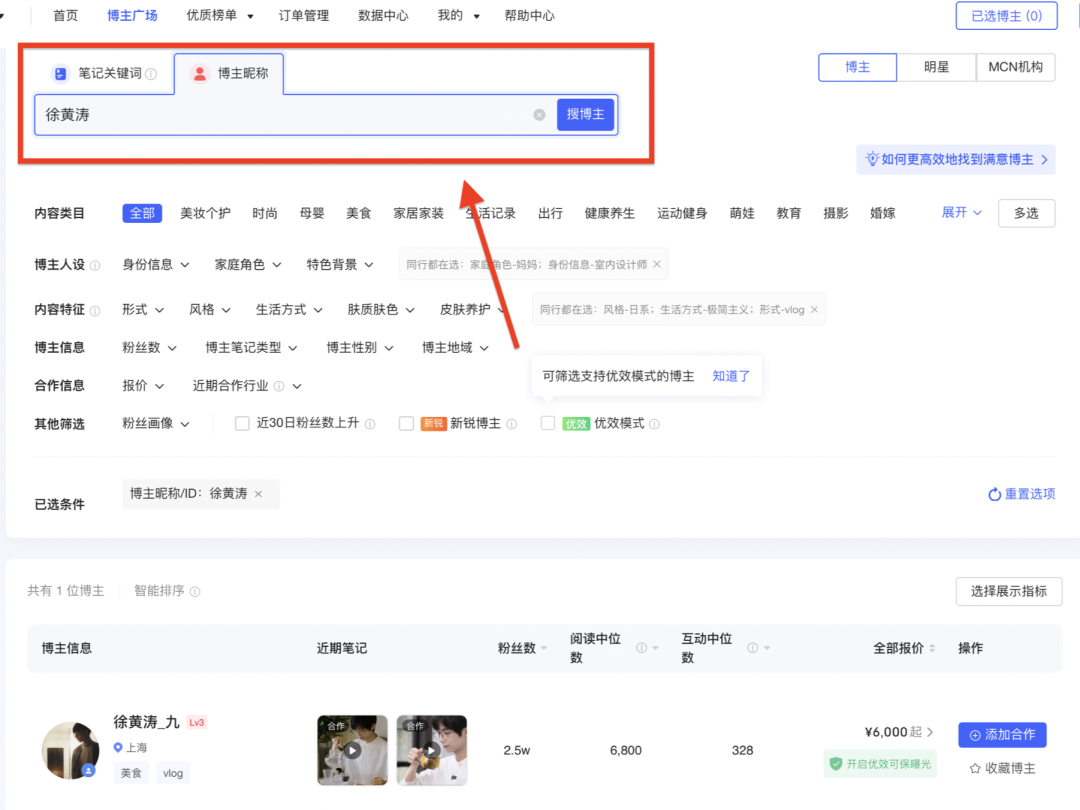Enable the 近30日粉丝数上升 checkbox

tap(242, 423)
